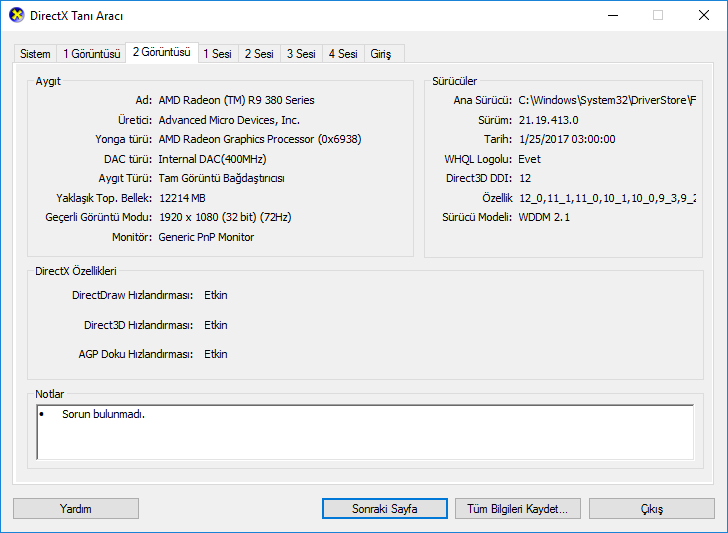Screen dimensions: 728x533
Task: Go to the 4 Sesi tab
Action: (343, 54)
